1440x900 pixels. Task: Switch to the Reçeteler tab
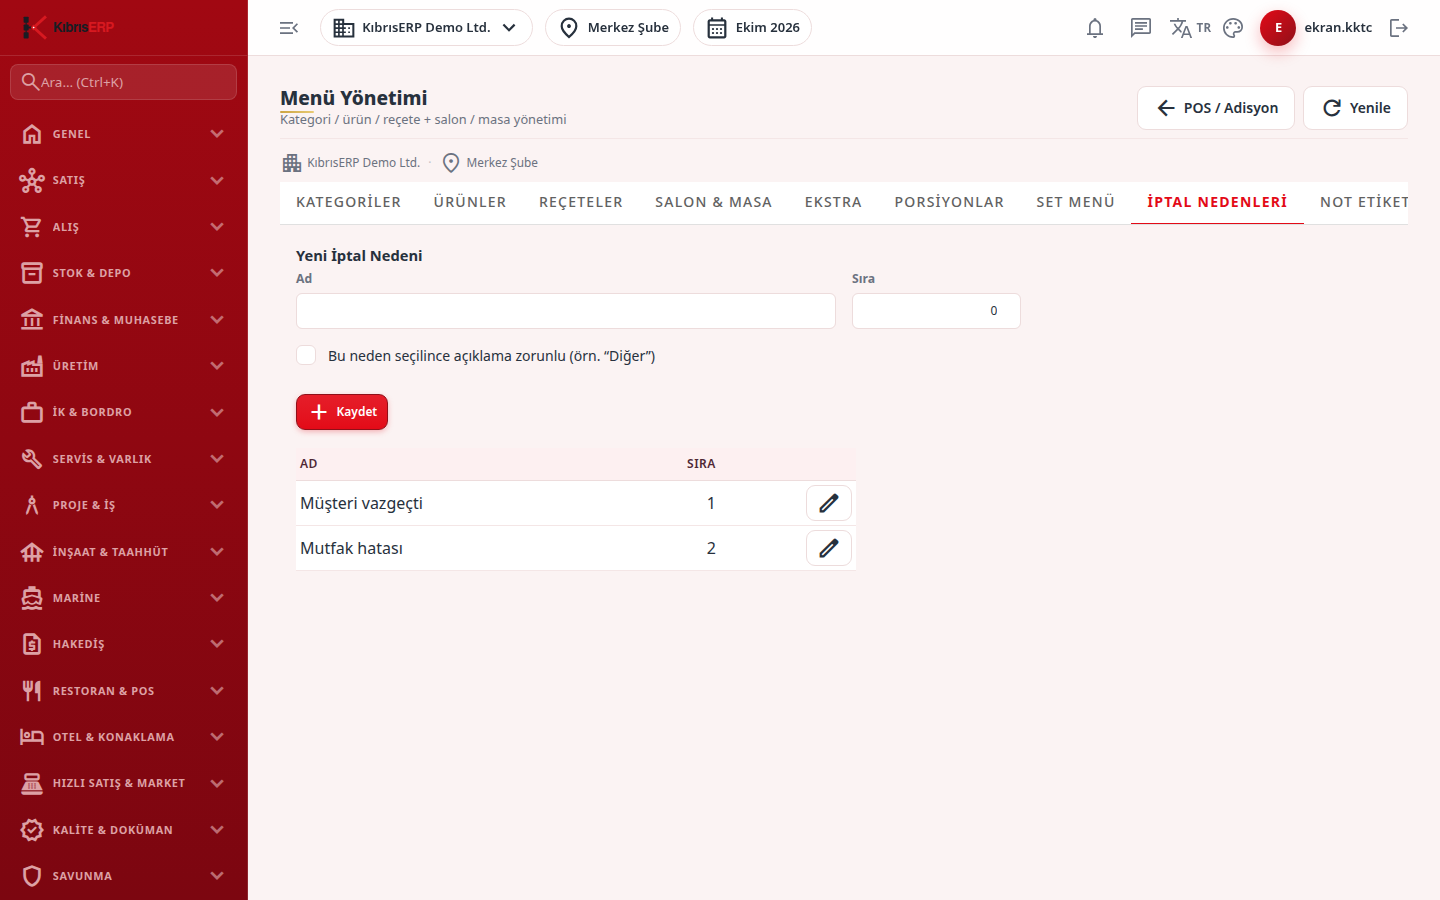(x=581, y=202)
